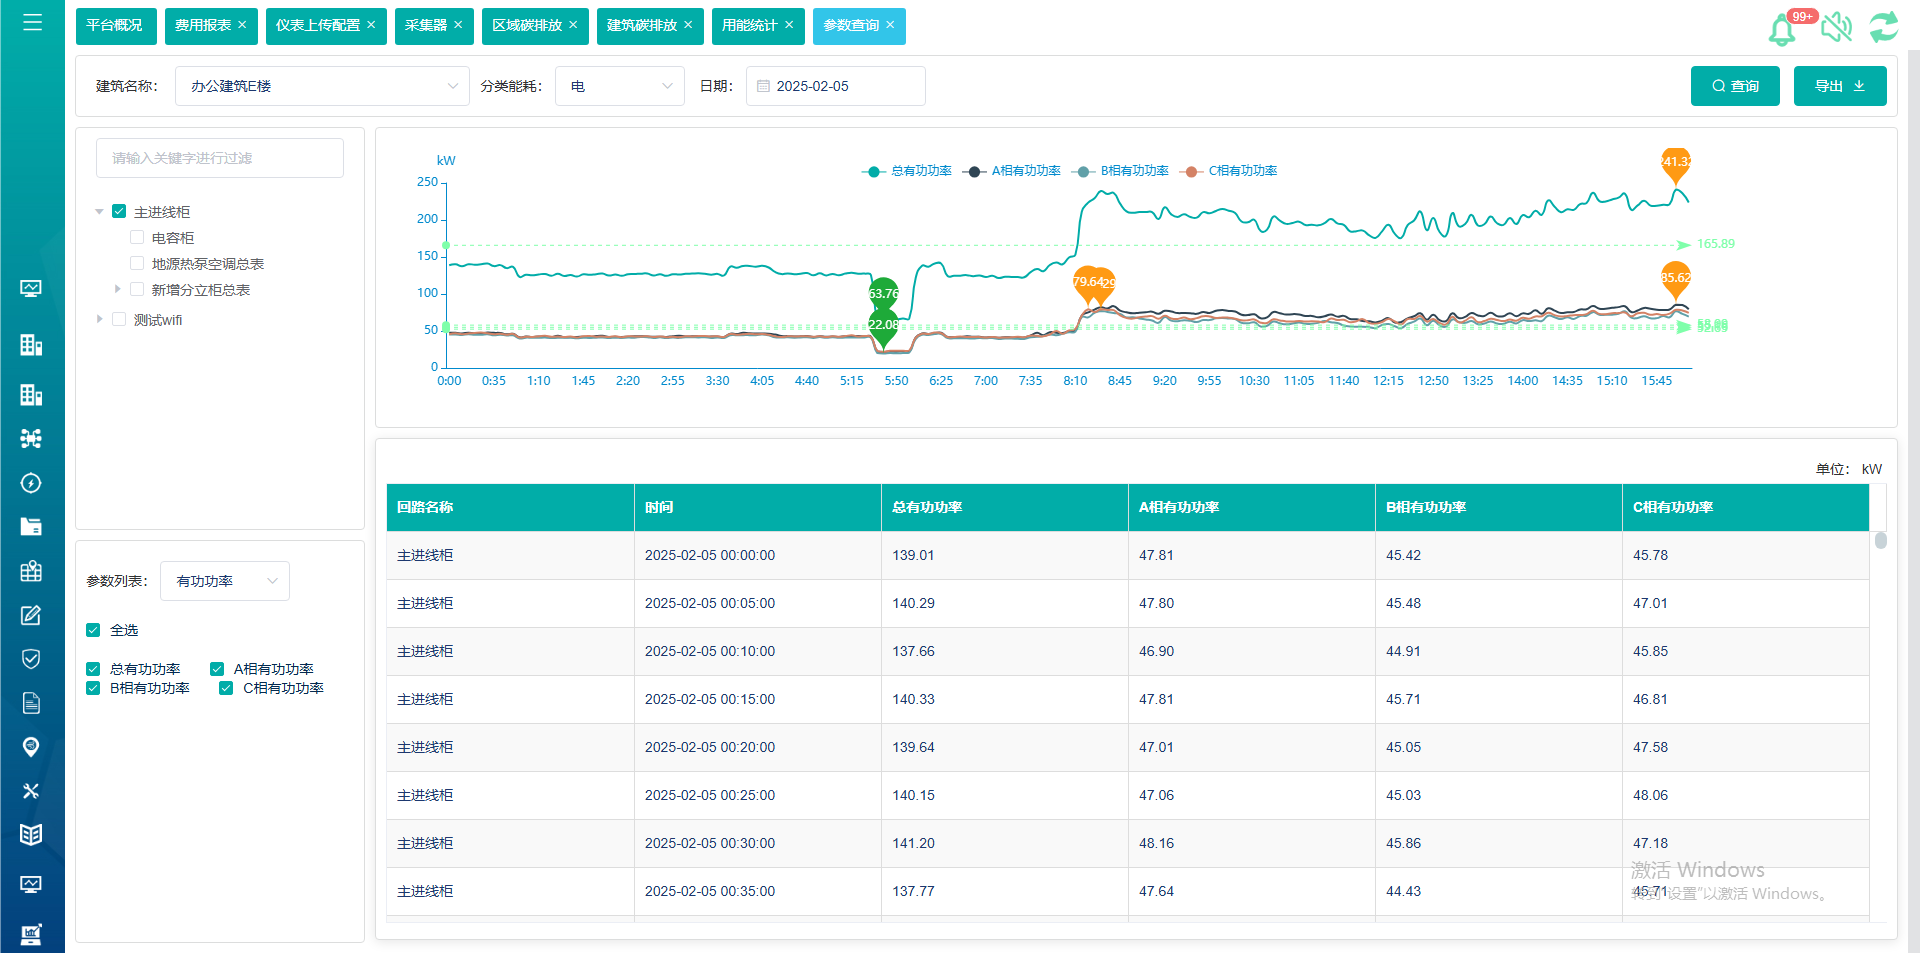Open the notification bell with 99+ badge

pyautogui.click(x=1783, y=29)
